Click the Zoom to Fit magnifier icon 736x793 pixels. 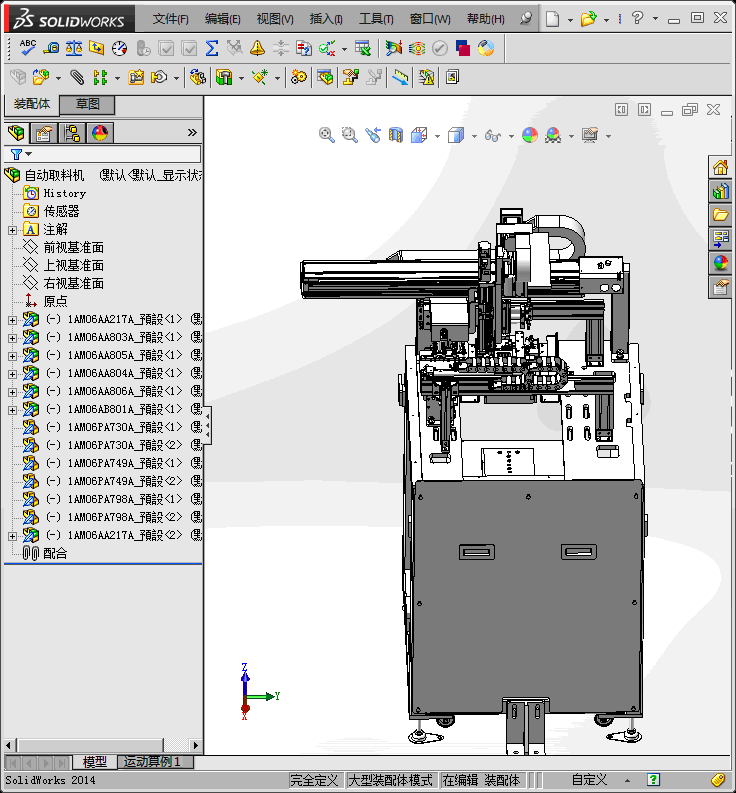[326, 135]
